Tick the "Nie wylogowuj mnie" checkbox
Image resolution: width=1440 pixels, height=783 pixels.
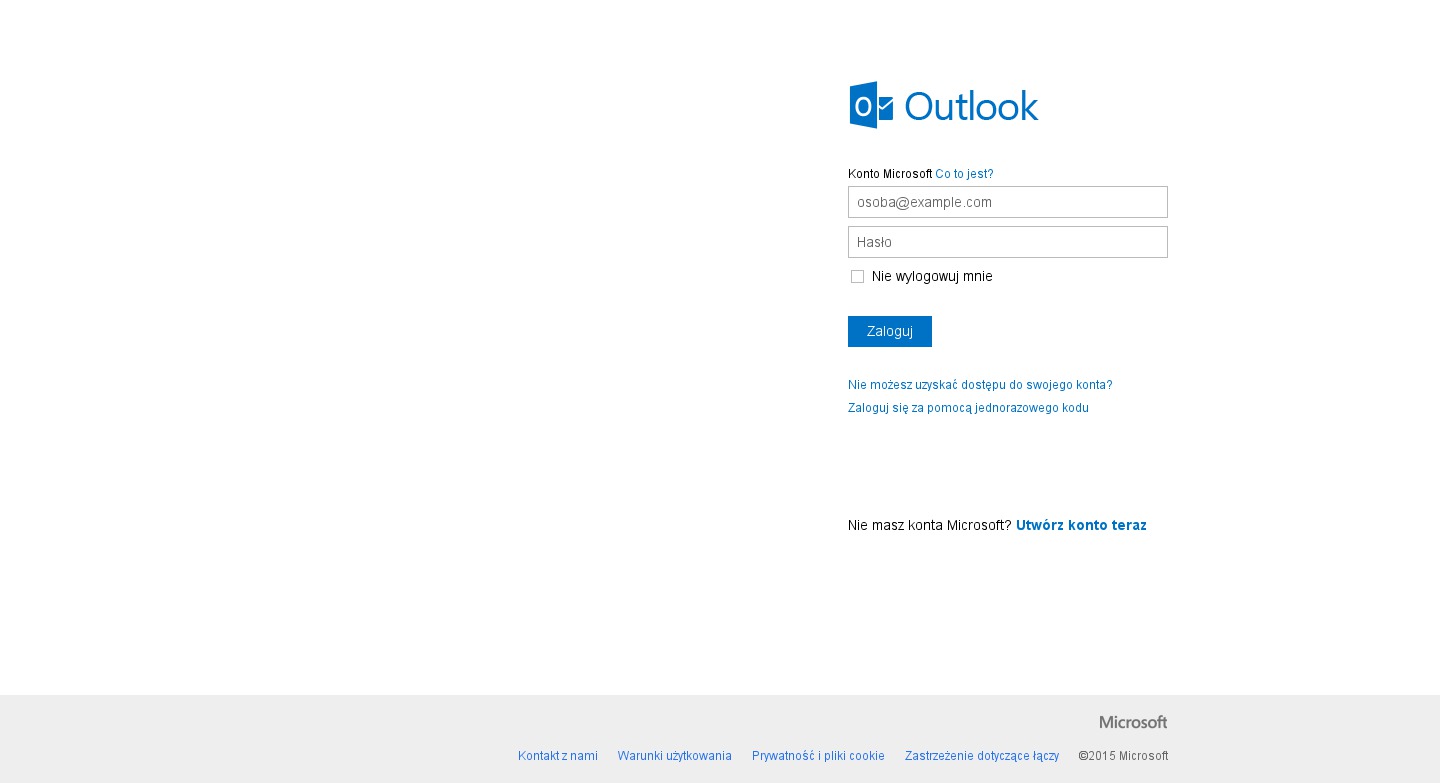[857, 276]
